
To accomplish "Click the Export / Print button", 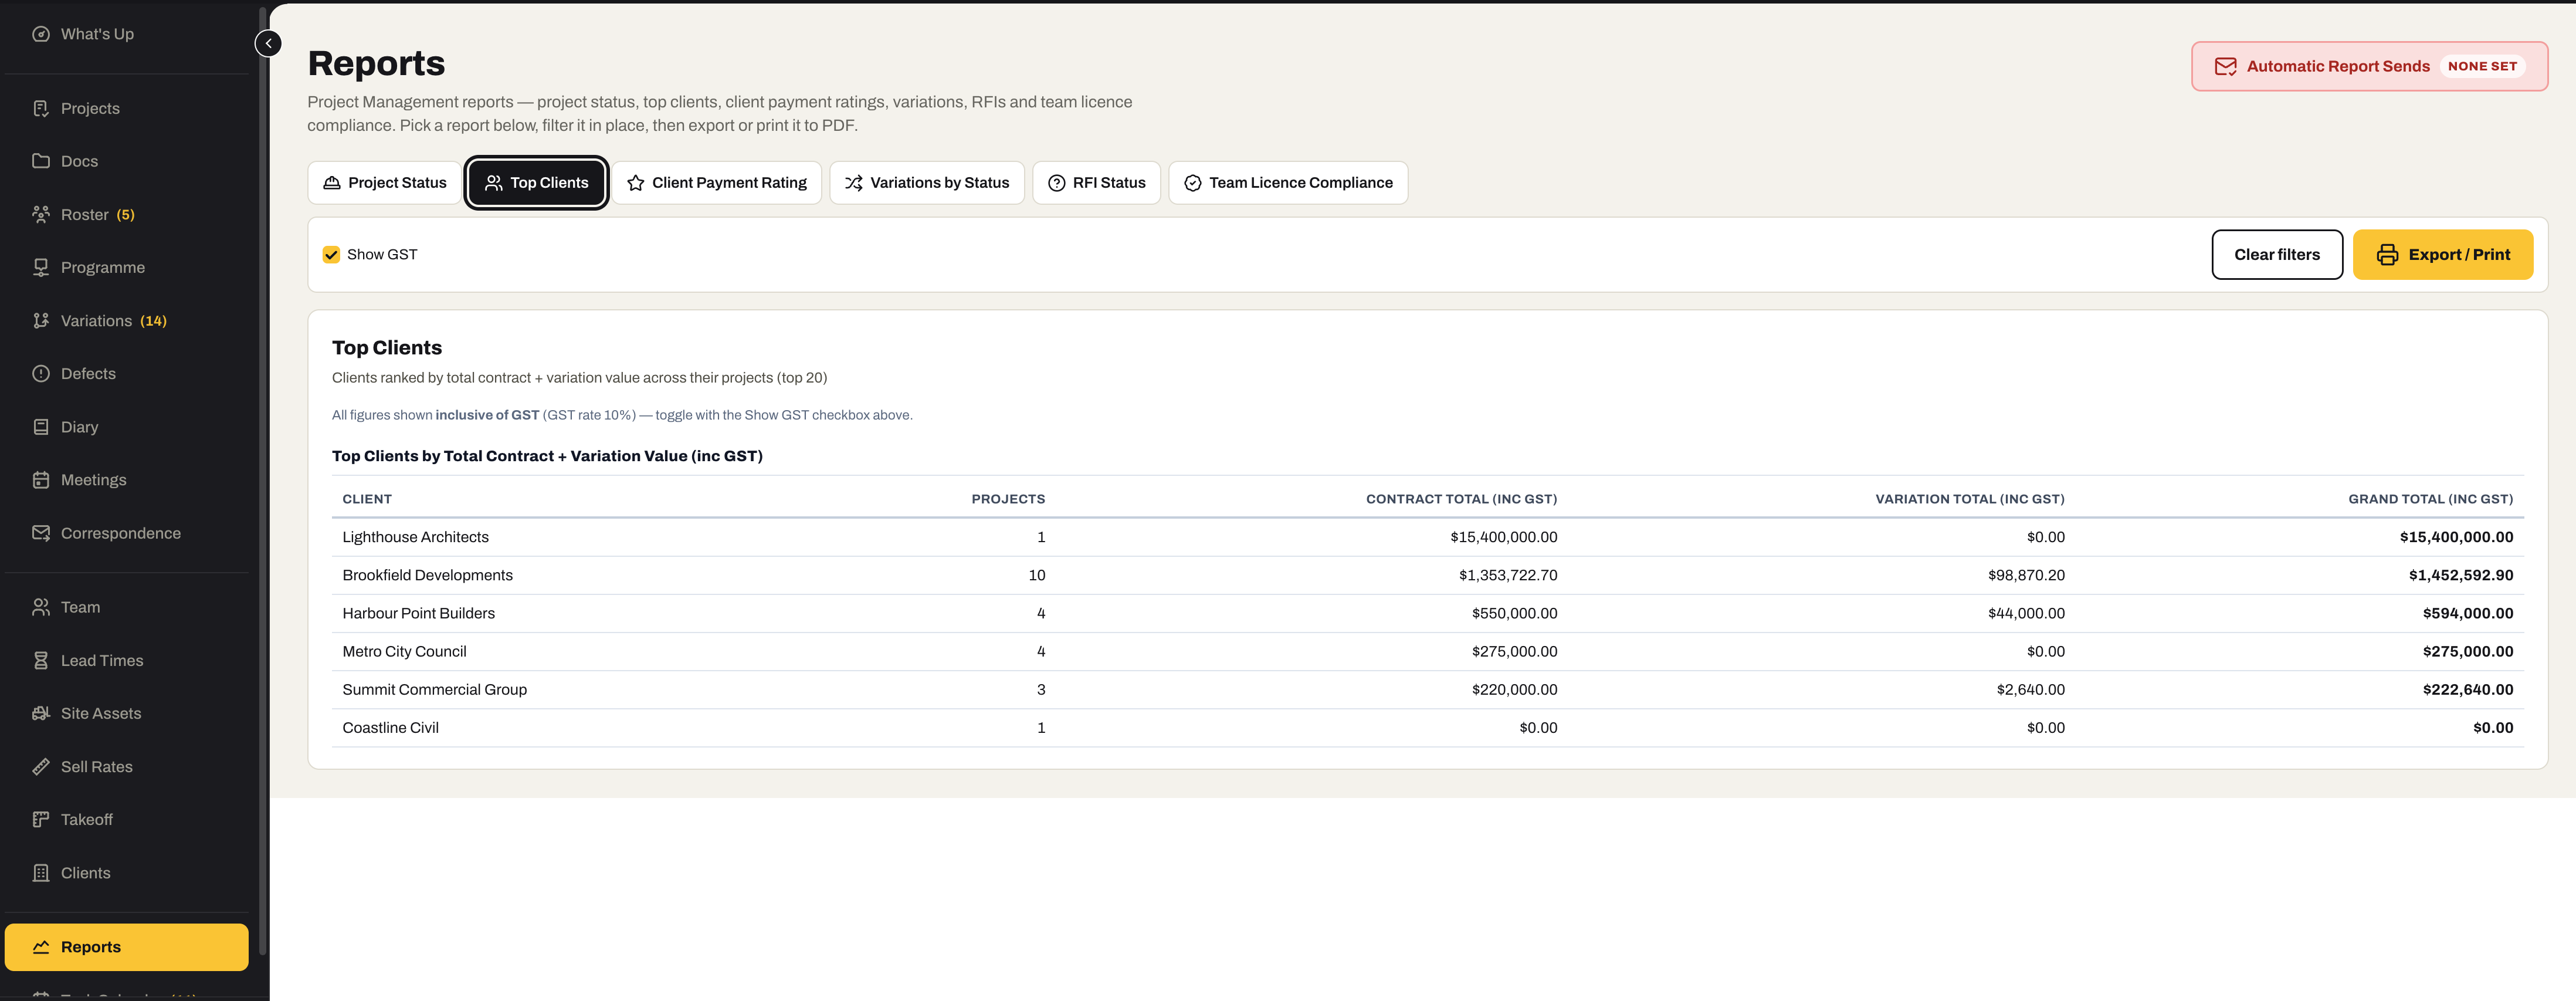I will 2442,255.
